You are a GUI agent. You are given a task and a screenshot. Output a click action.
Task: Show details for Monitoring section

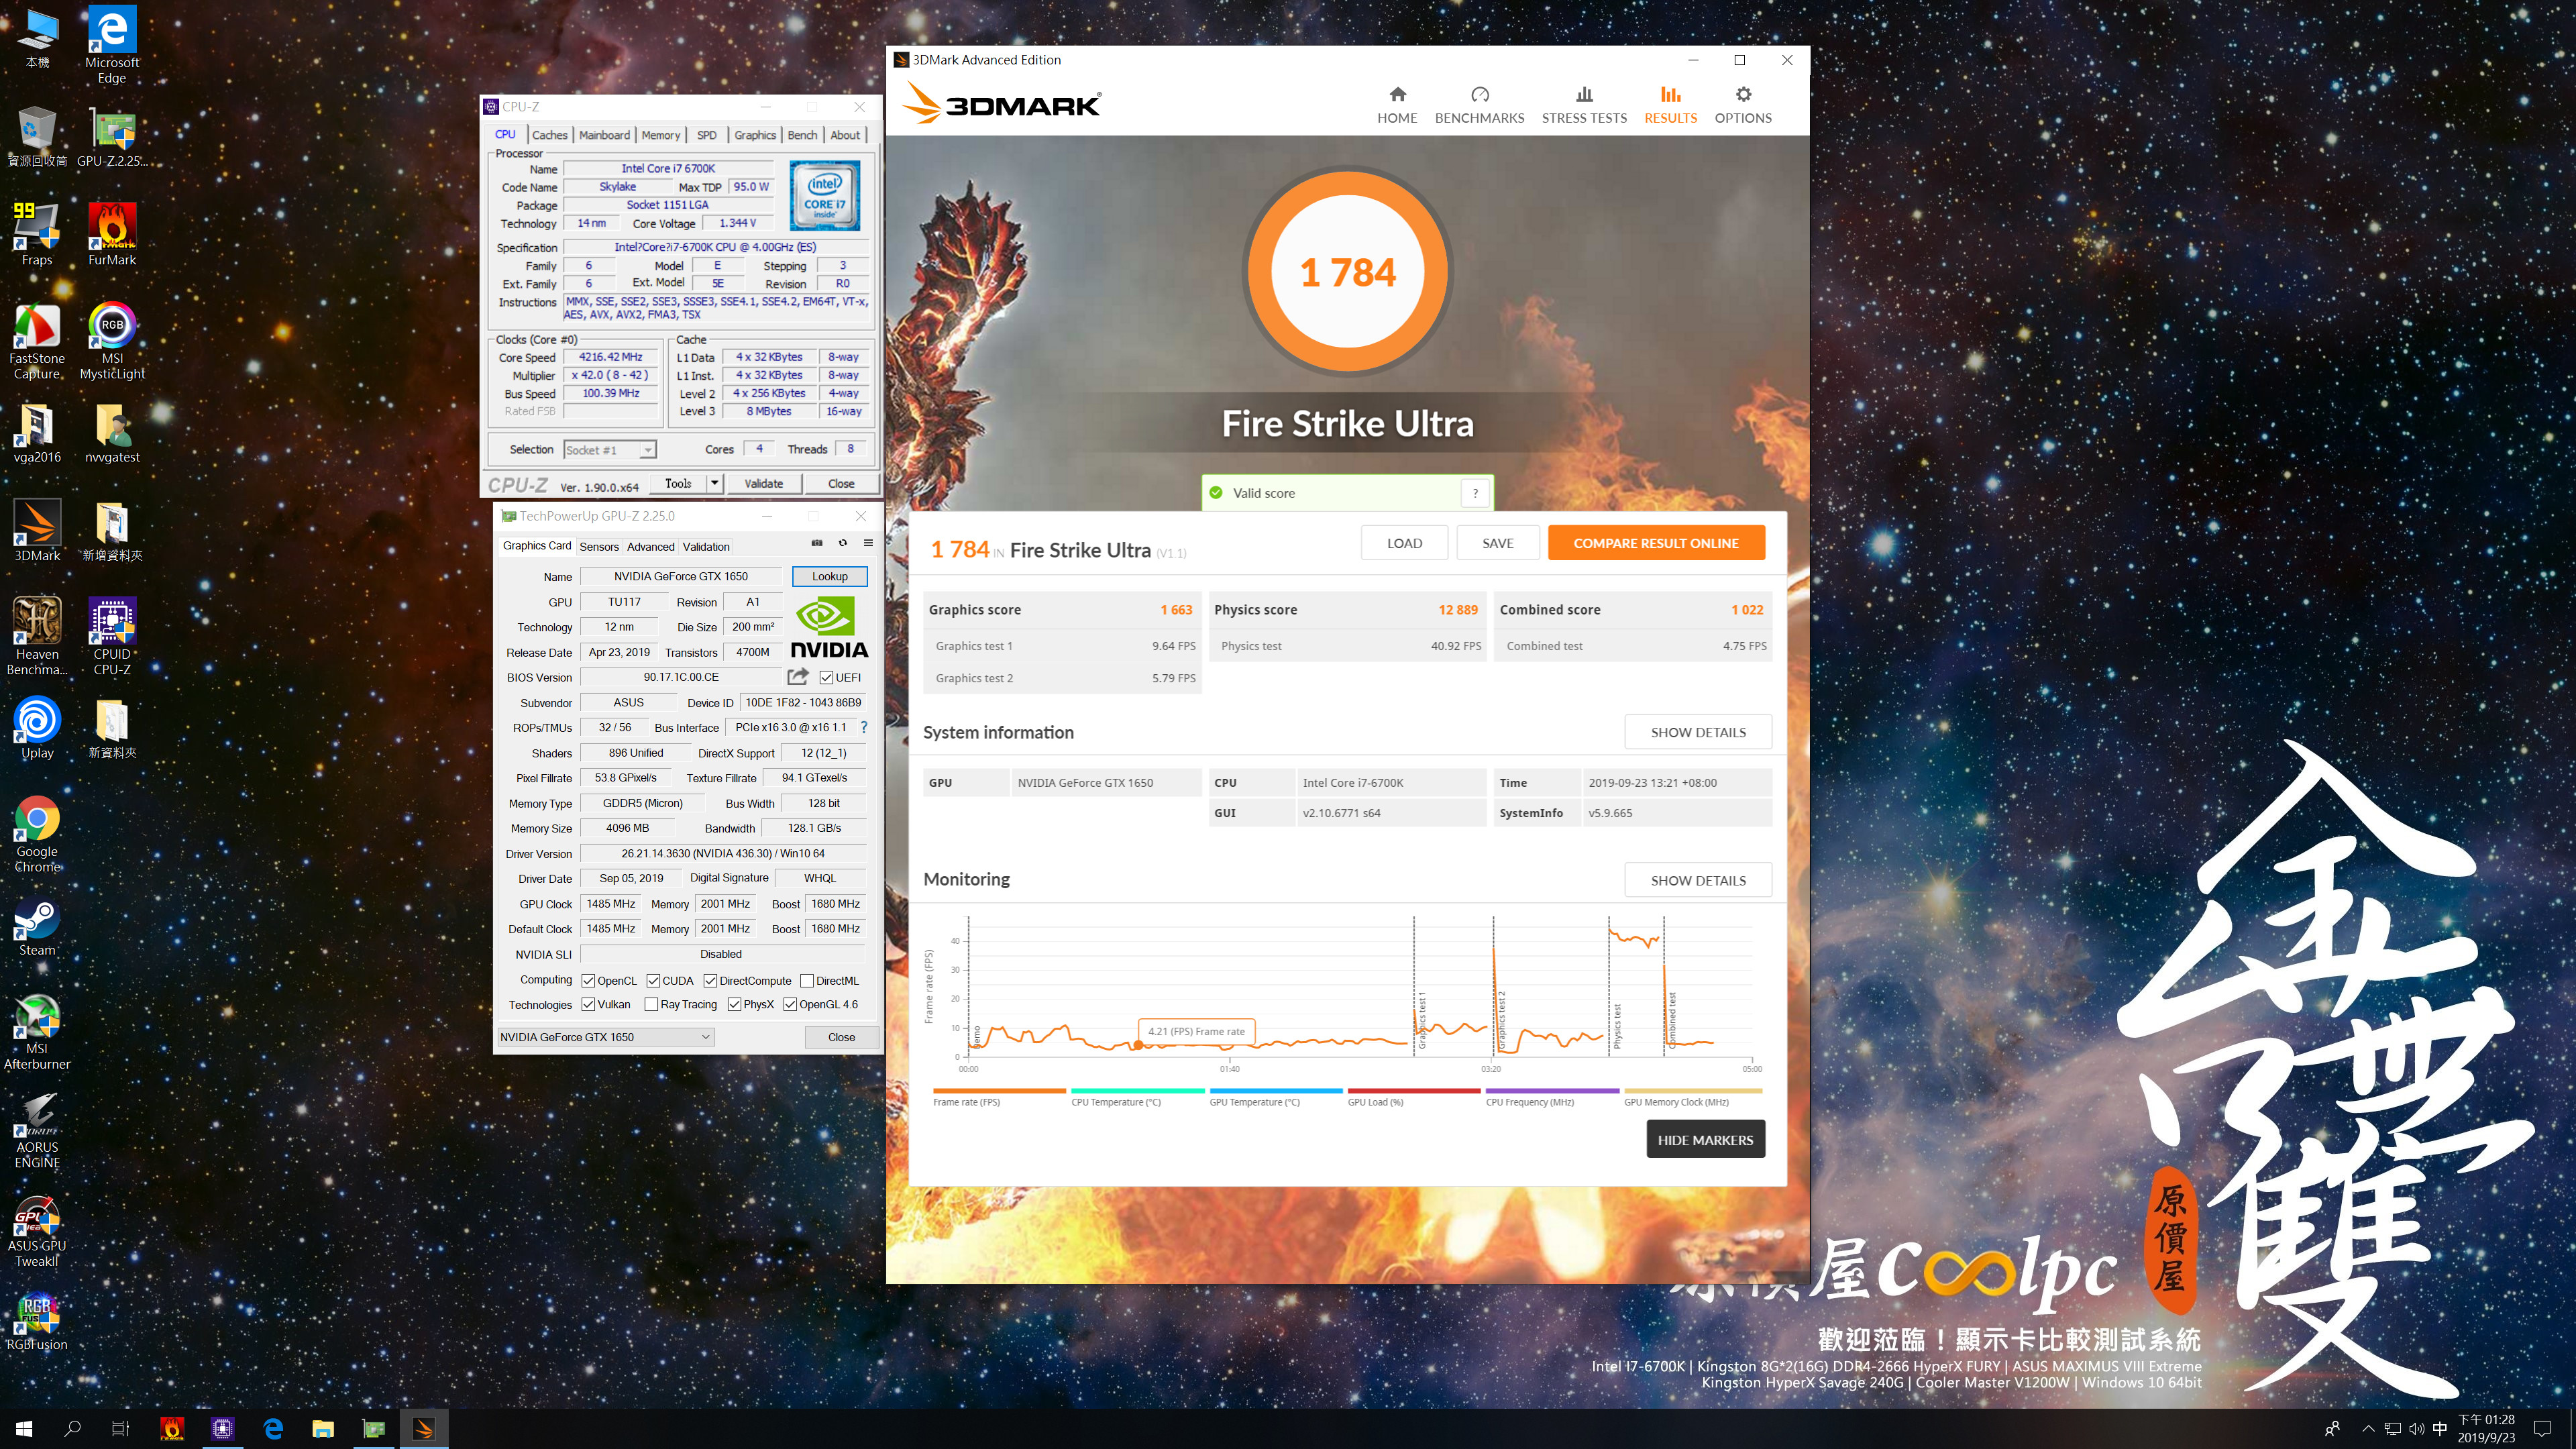click(x=1698, y=880)
